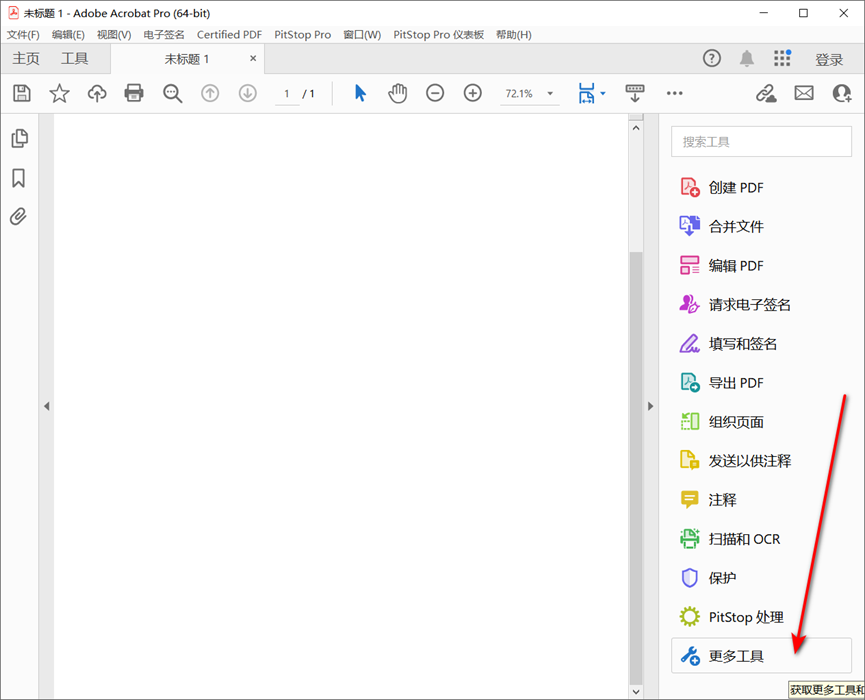Click the scrollbar down arrow
Image resolution: width=865 pixels, height=700 pixels.
click(636, 691)
